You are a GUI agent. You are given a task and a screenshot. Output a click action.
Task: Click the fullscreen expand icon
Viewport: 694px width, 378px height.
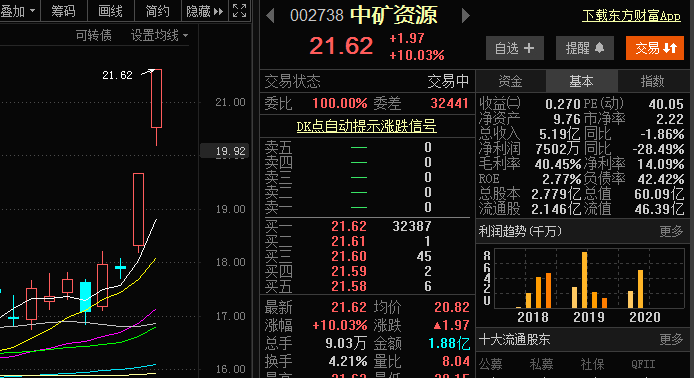pos(239,10)
